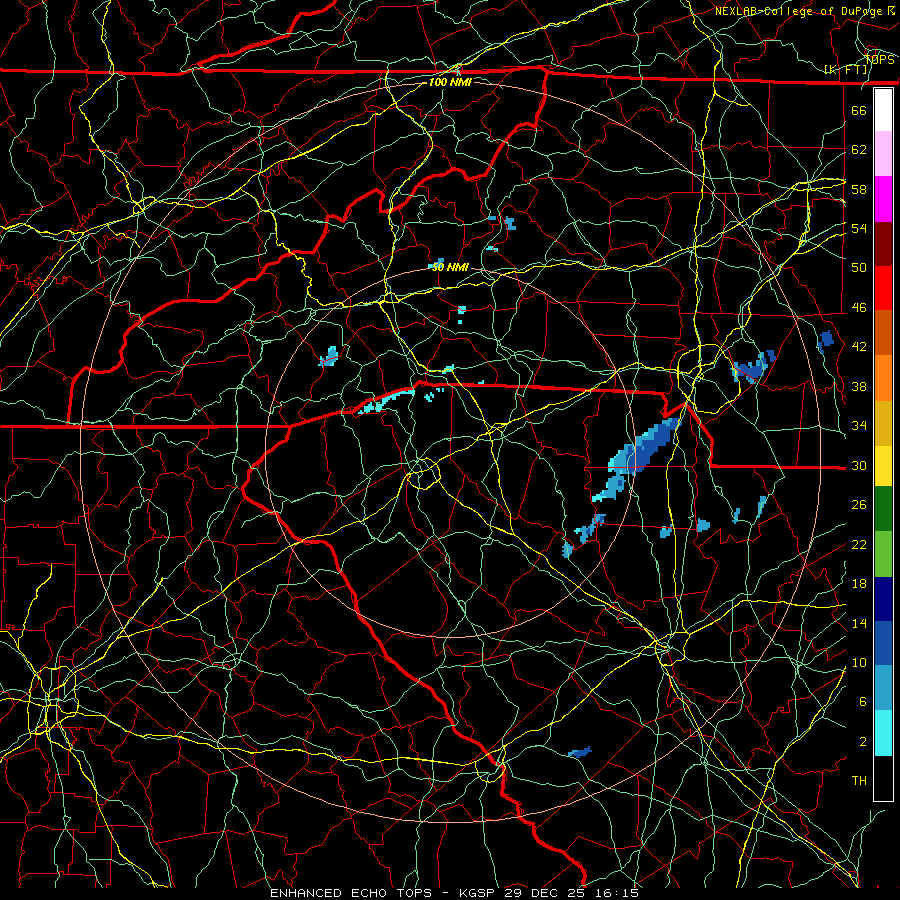The width and height of the screenshot is (900, 900).
Task: Click the "50" legend value
Action: 859,268
